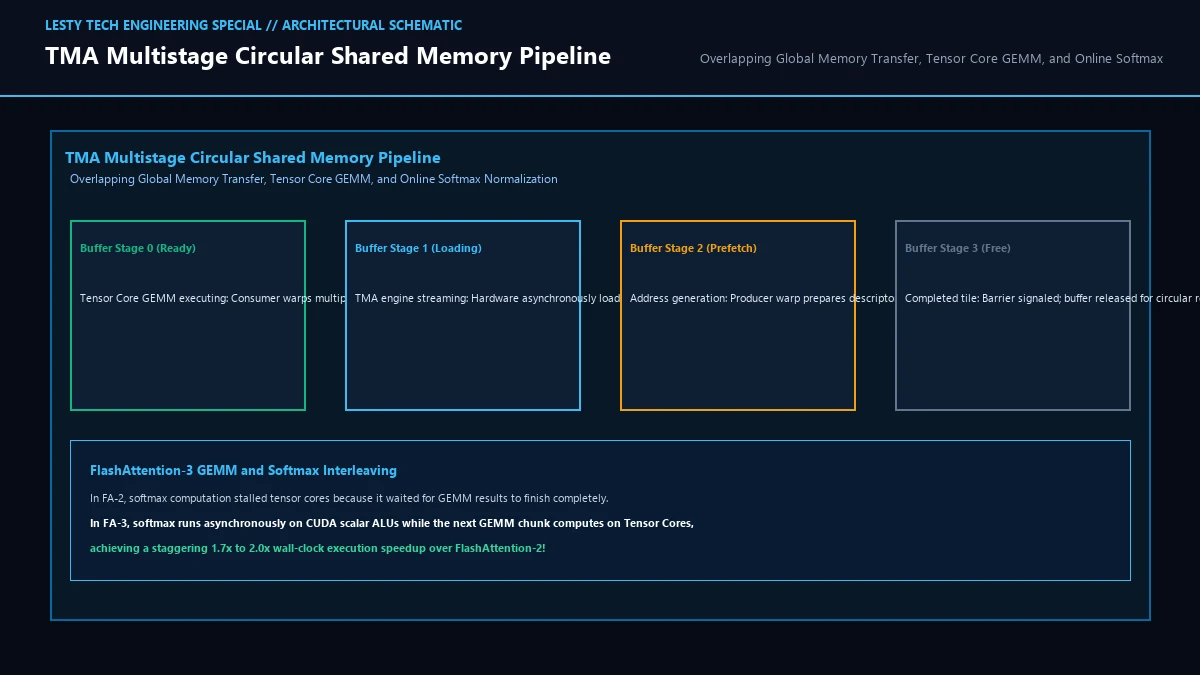
Task: Select the 'Buffer Stage 0 (Ready)' label
Action: pos(138,248)
